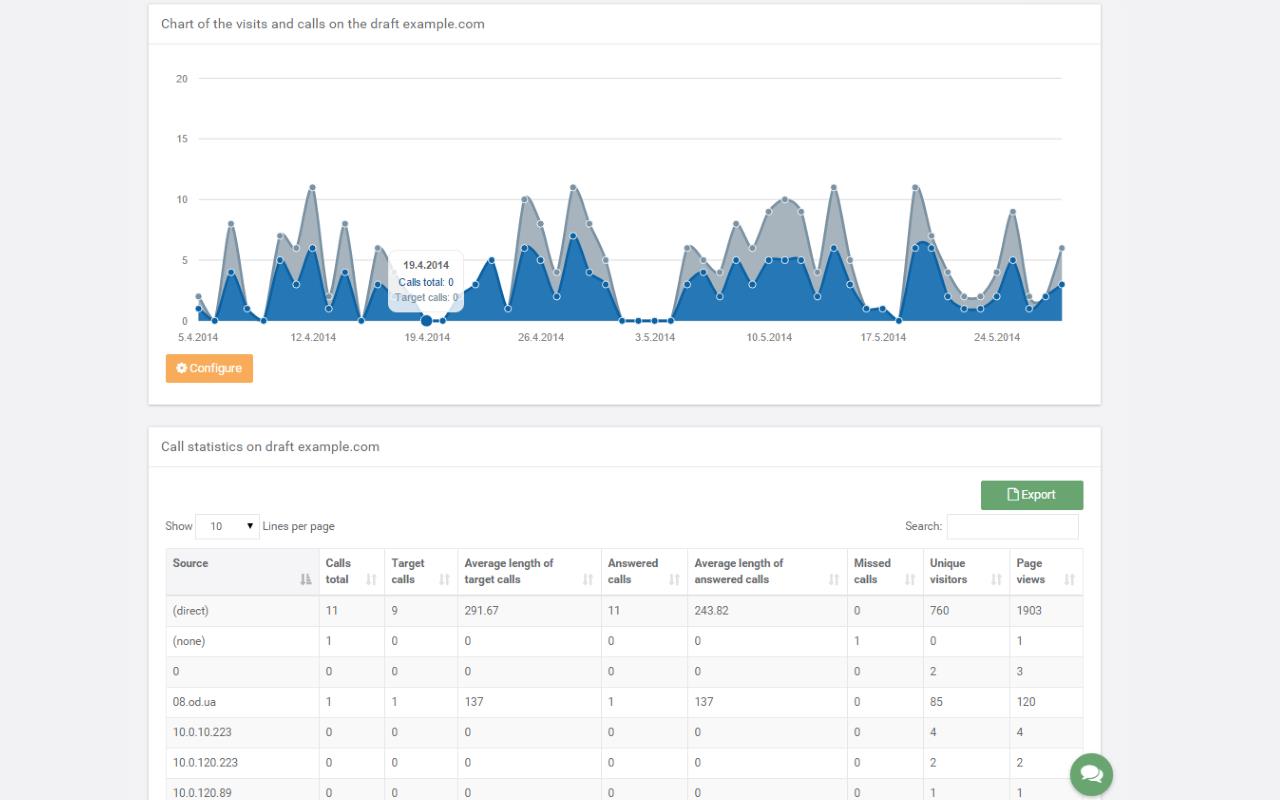Sort by Calls total column arrows
Viewport: 1280px width, 800px height.
click(x=371, y=579)
